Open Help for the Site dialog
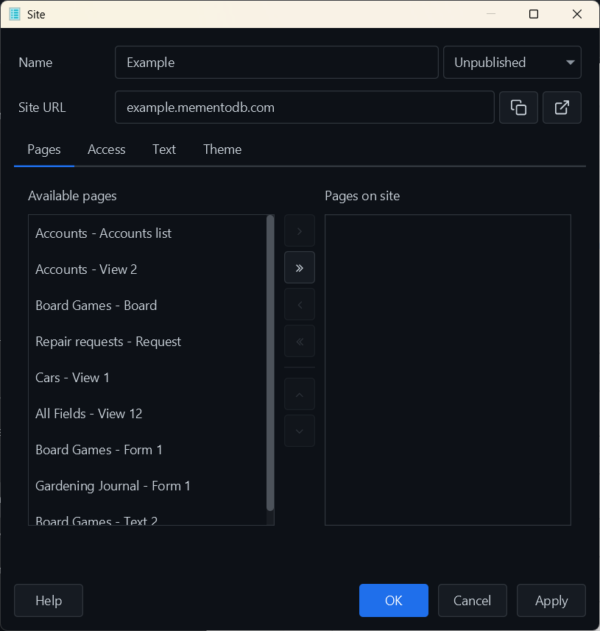600x631 pixels. pyautogui.click(x=48, y=600)
